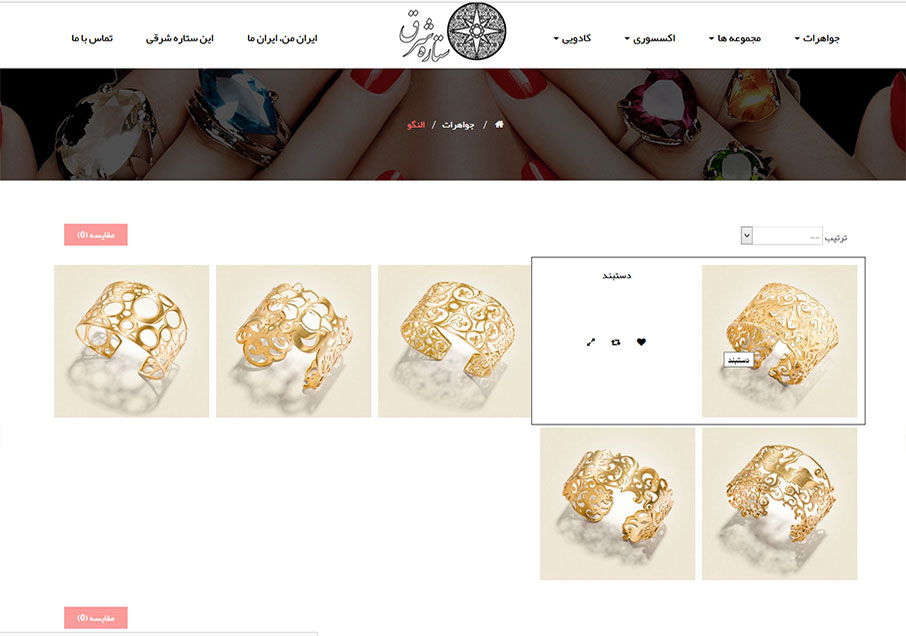This screenshot has height=636, width=906.
Task: Click the Setareh Shargh logo
Action: (454, 32)
